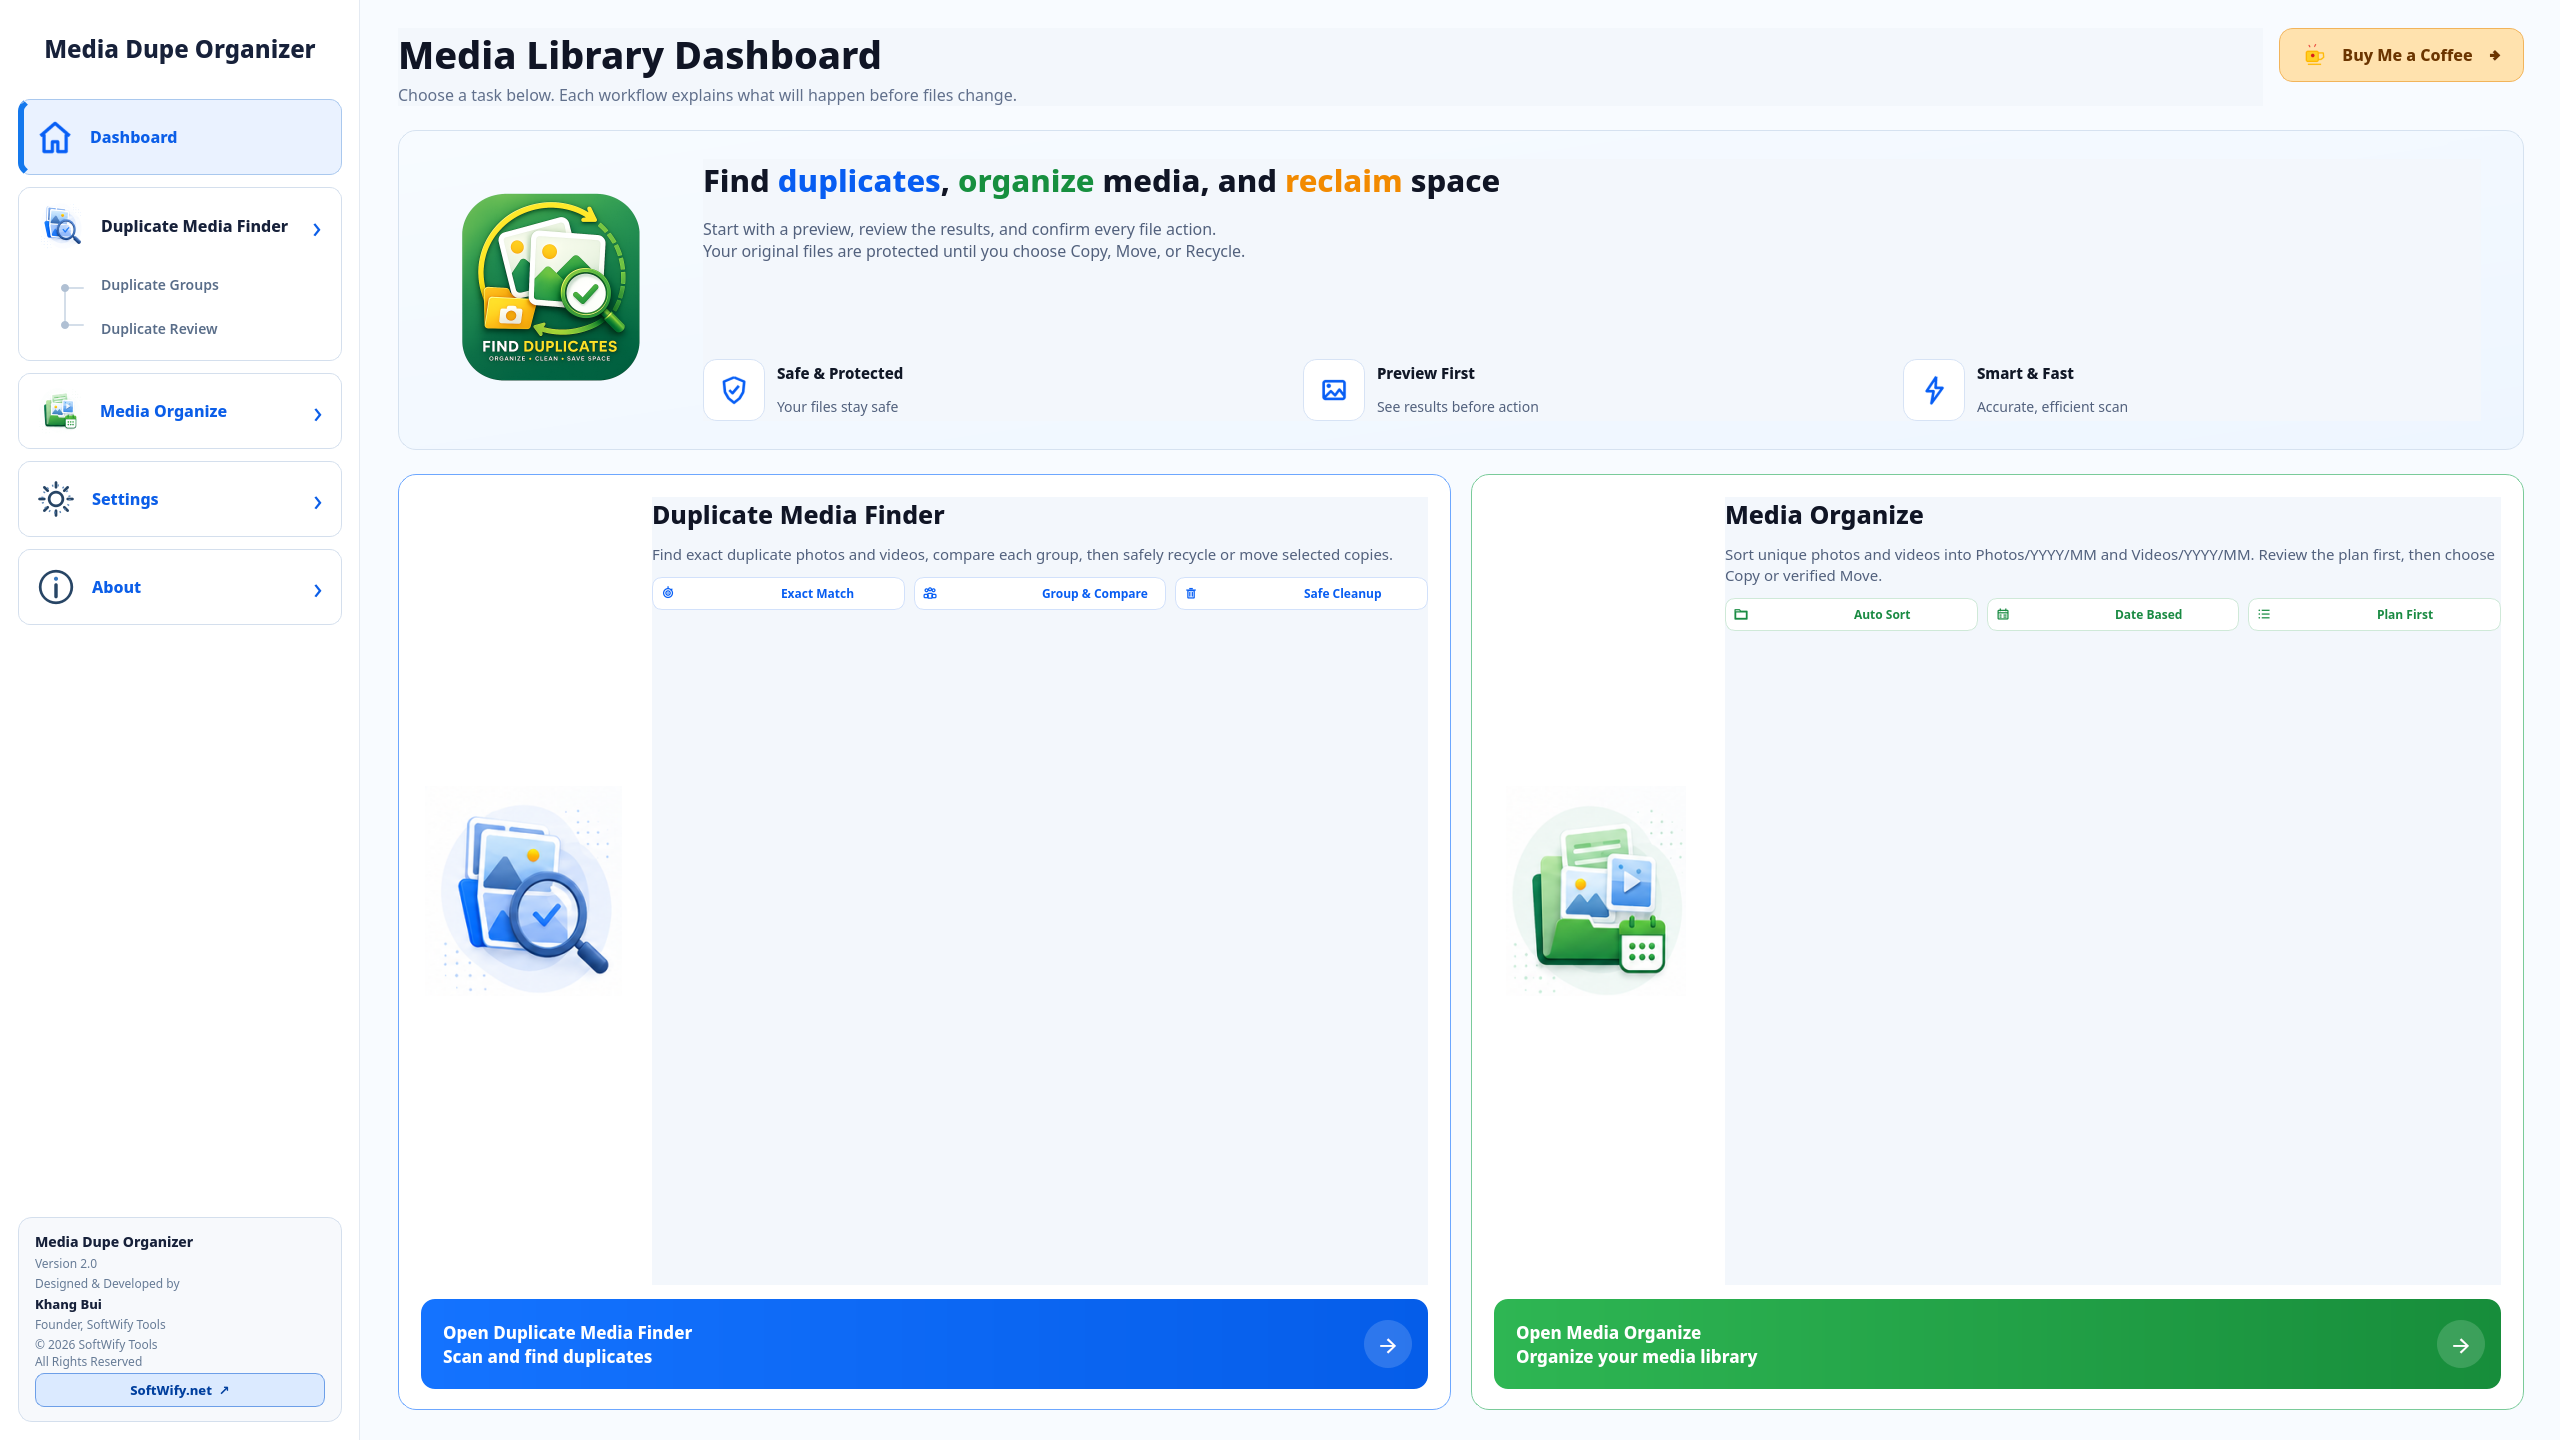Click the 'Khang Bui' developer name
Screen dimensions: 2560x1440
68,1304
